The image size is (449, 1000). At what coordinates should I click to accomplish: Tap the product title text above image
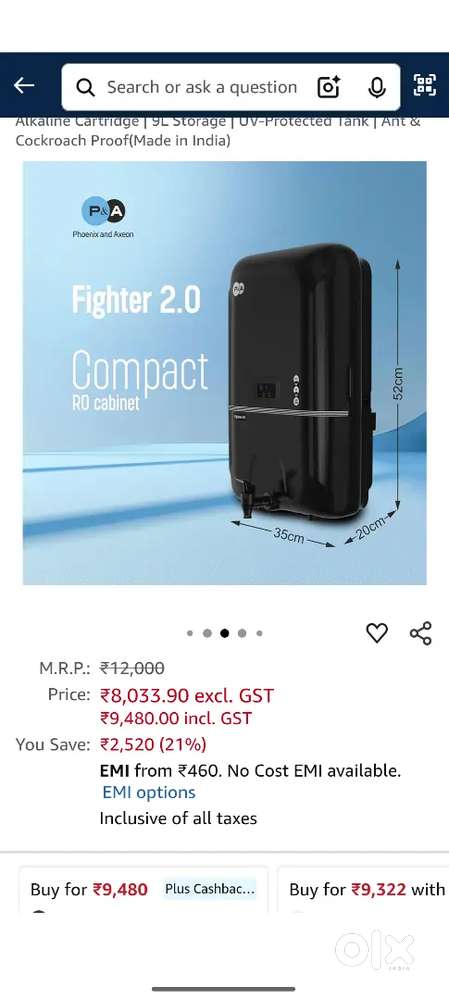[218, 131]
